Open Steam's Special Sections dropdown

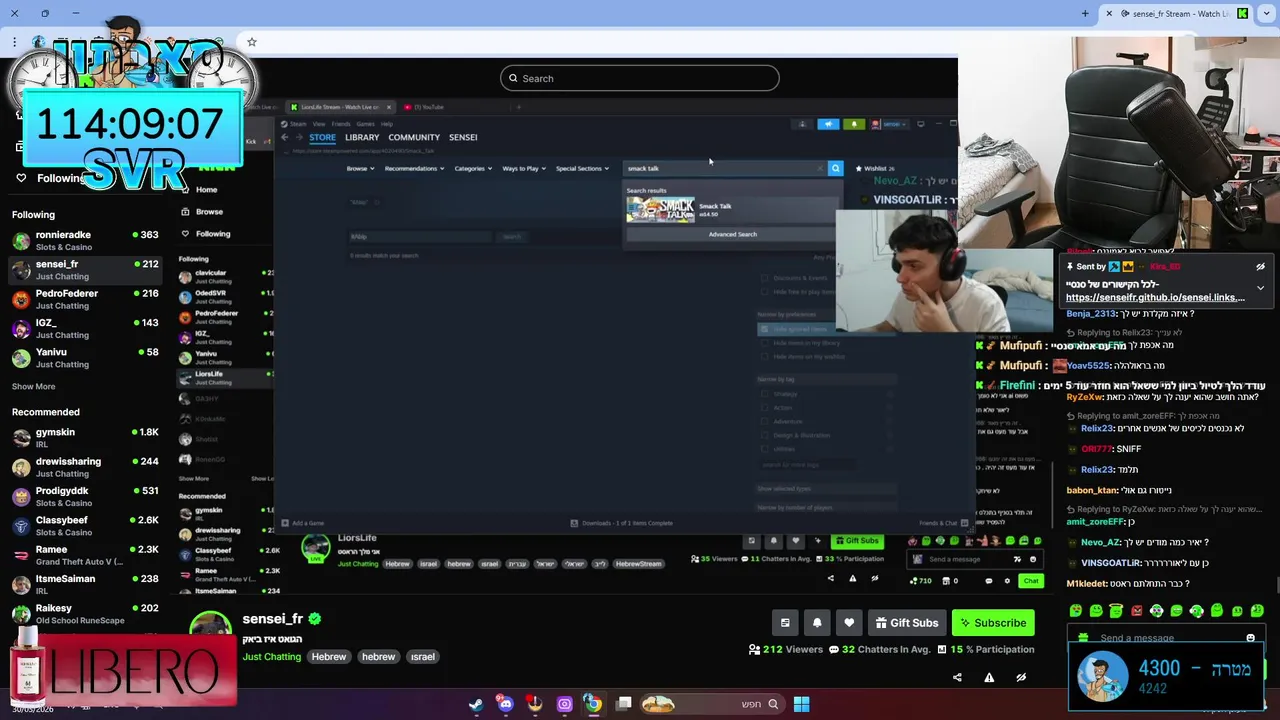(582, 168)
